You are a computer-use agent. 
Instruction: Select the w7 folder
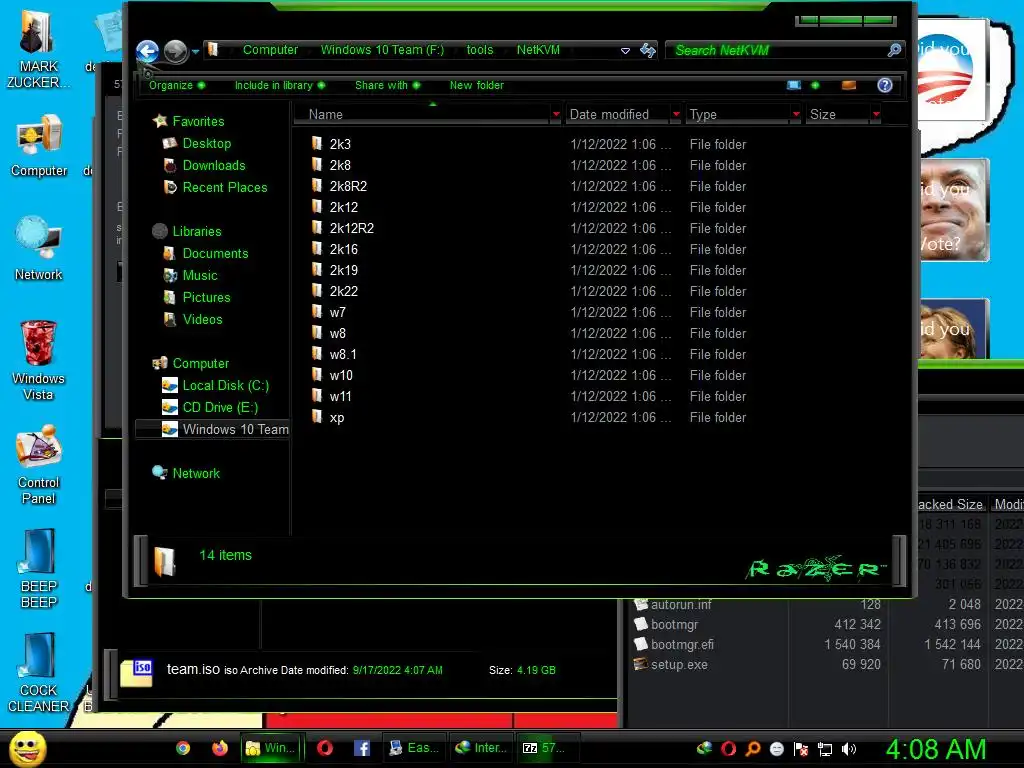point(337,313)
